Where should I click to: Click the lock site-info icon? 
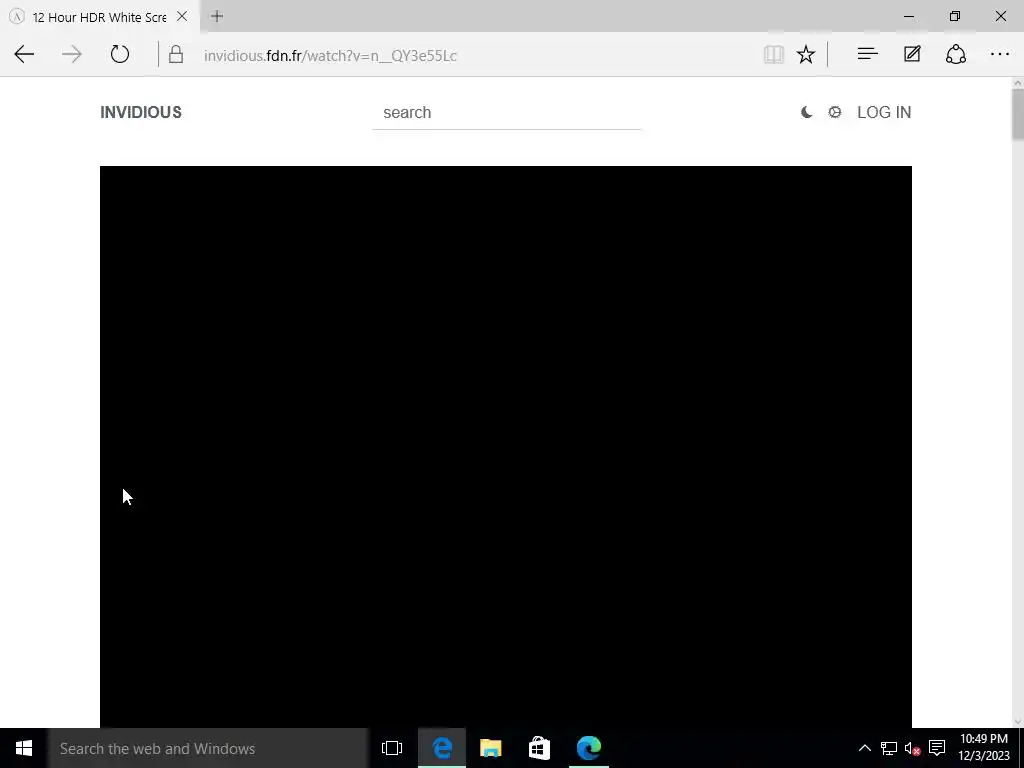(x=176, y=54)
